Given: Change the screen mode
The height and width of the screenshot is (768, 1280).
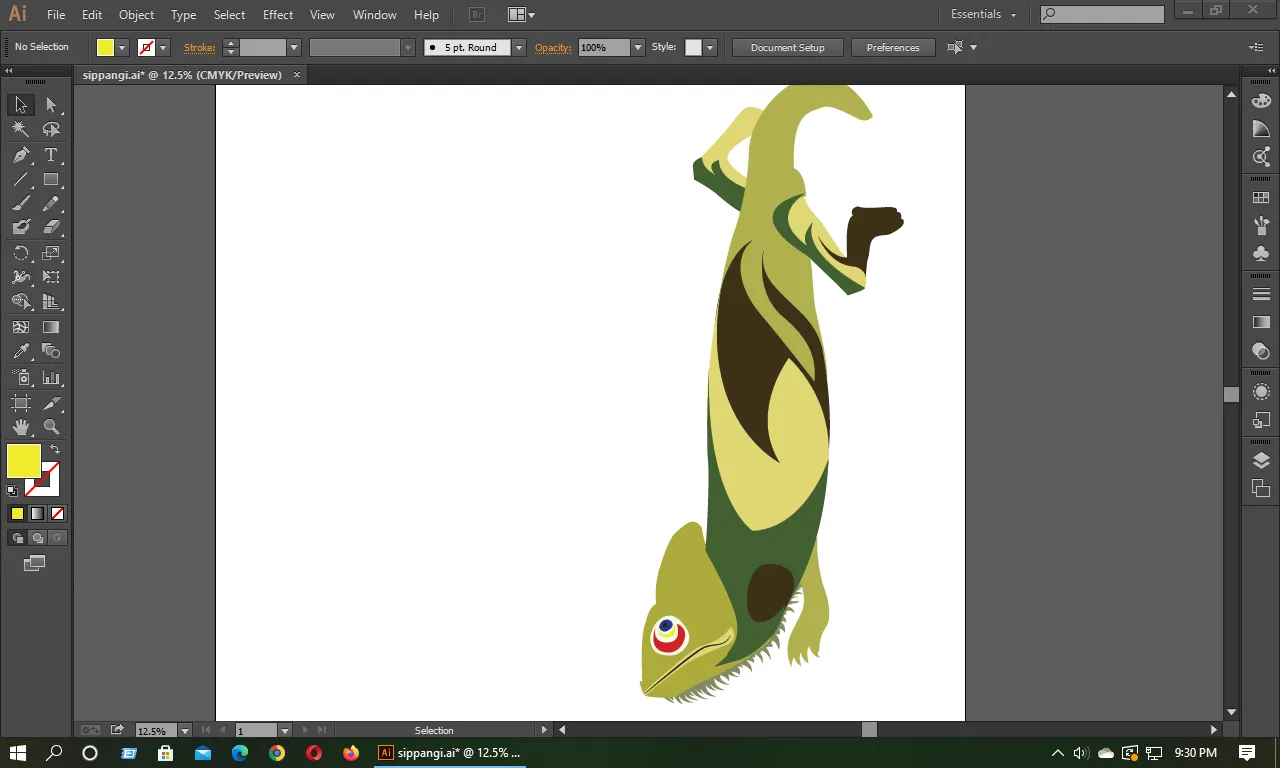Looking at the screenshot, I should coord(35,564).
